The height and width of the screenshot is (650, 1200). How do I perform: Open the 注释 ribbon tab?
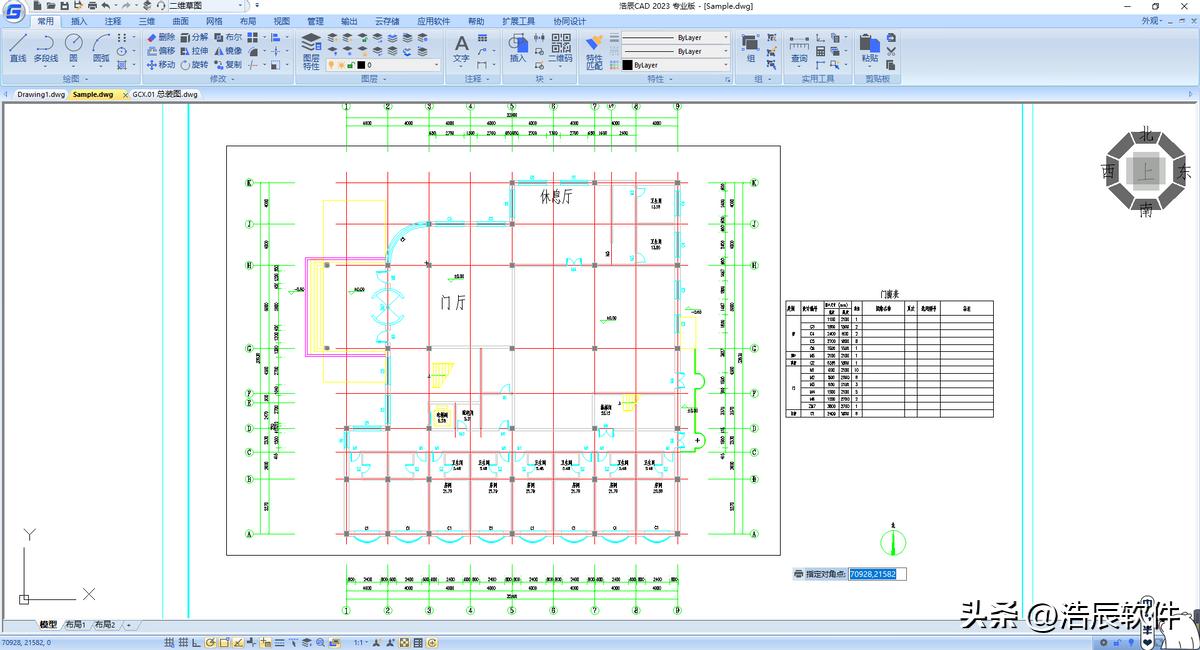pos(113,21)
